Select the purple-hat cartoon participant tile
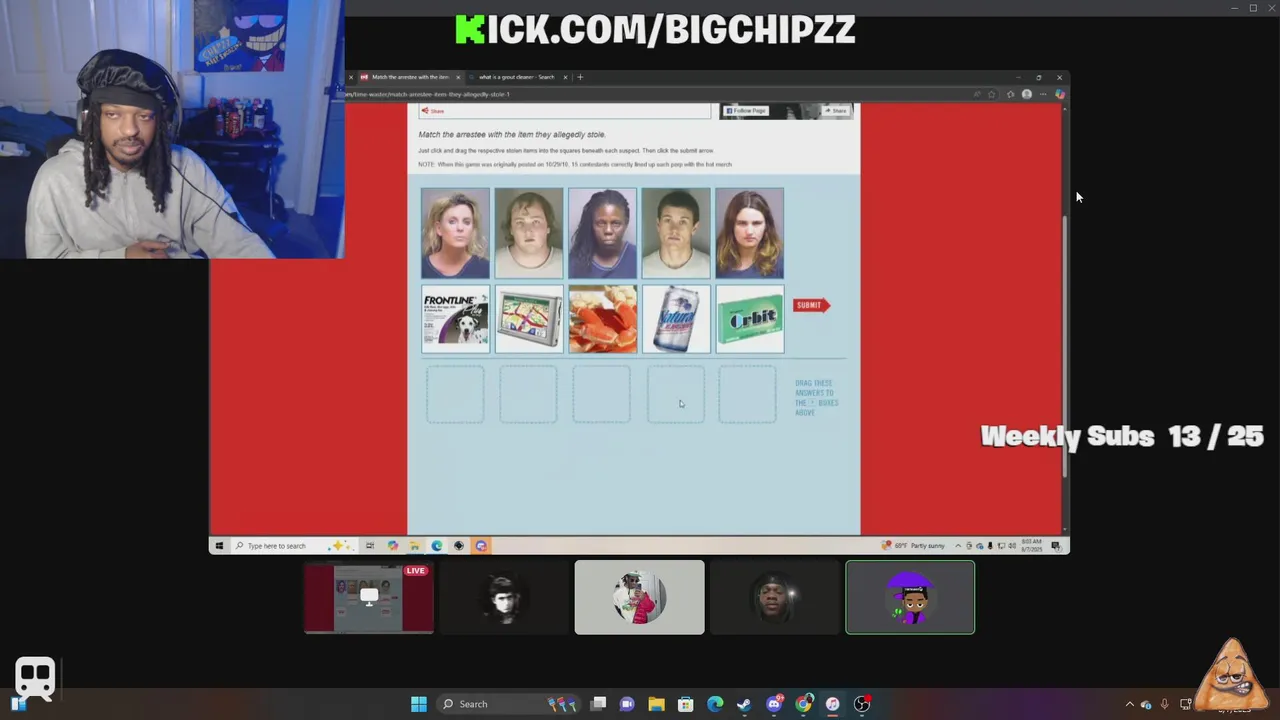The width and height of the screenshot is (1280, 720). tap(910, 597)
